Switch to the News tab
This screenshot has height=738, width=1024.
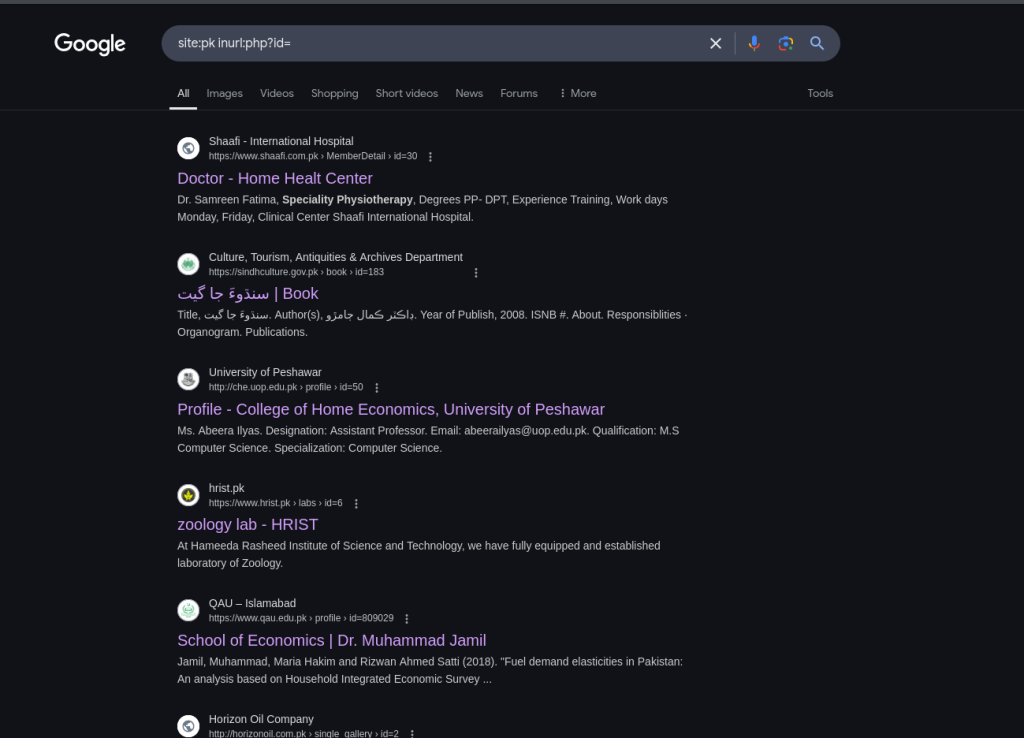[x=469, y=93]
